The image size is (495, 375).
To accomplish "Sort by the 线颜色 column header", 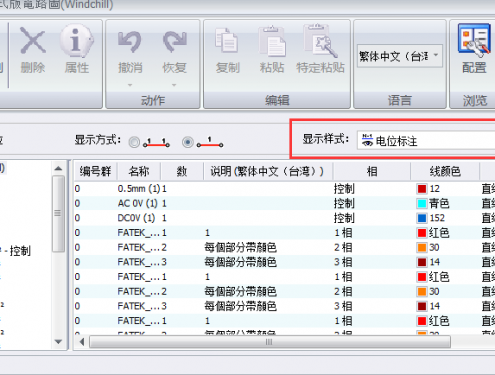I will point(445,171).
